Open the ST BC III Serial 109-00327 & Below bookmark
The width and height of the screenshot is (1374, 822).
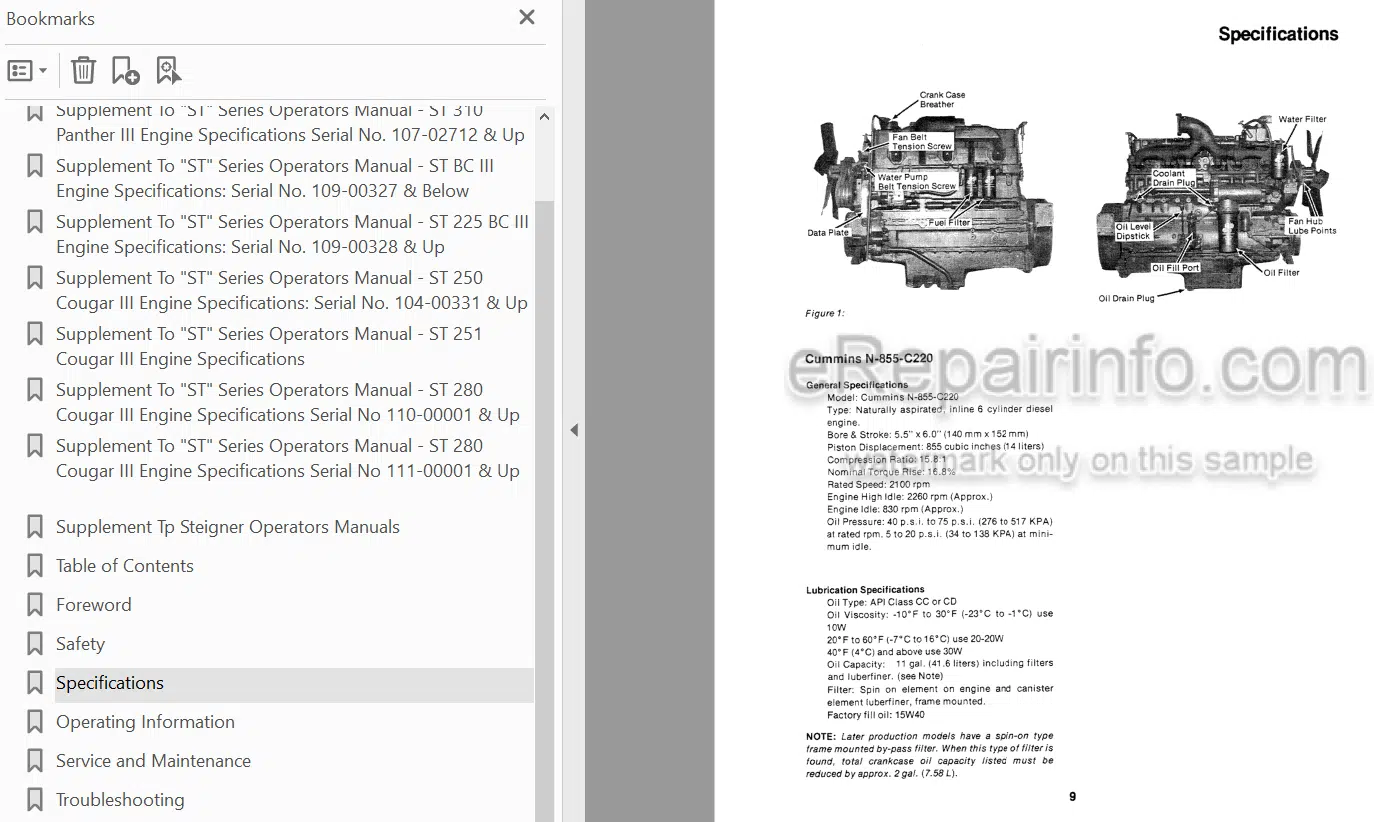[x=275, y=178]
